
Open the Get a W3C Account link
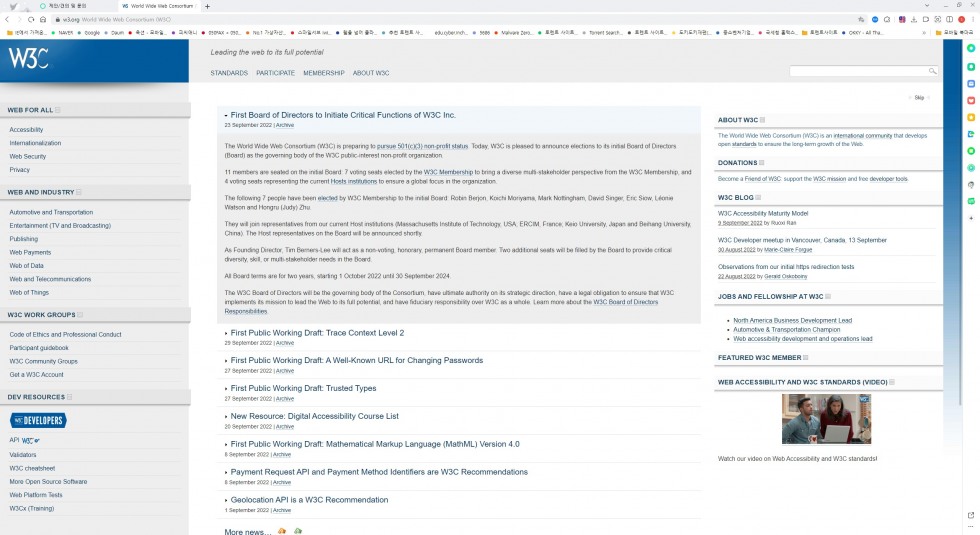36,375
